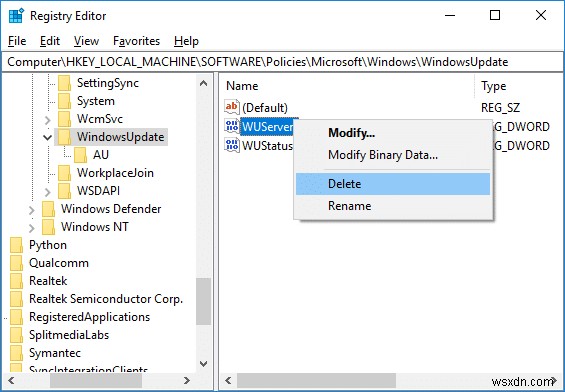Expand the Windows Defender key
The width and height of the screenshot is (565, 392).
click(x=32, y=210)
